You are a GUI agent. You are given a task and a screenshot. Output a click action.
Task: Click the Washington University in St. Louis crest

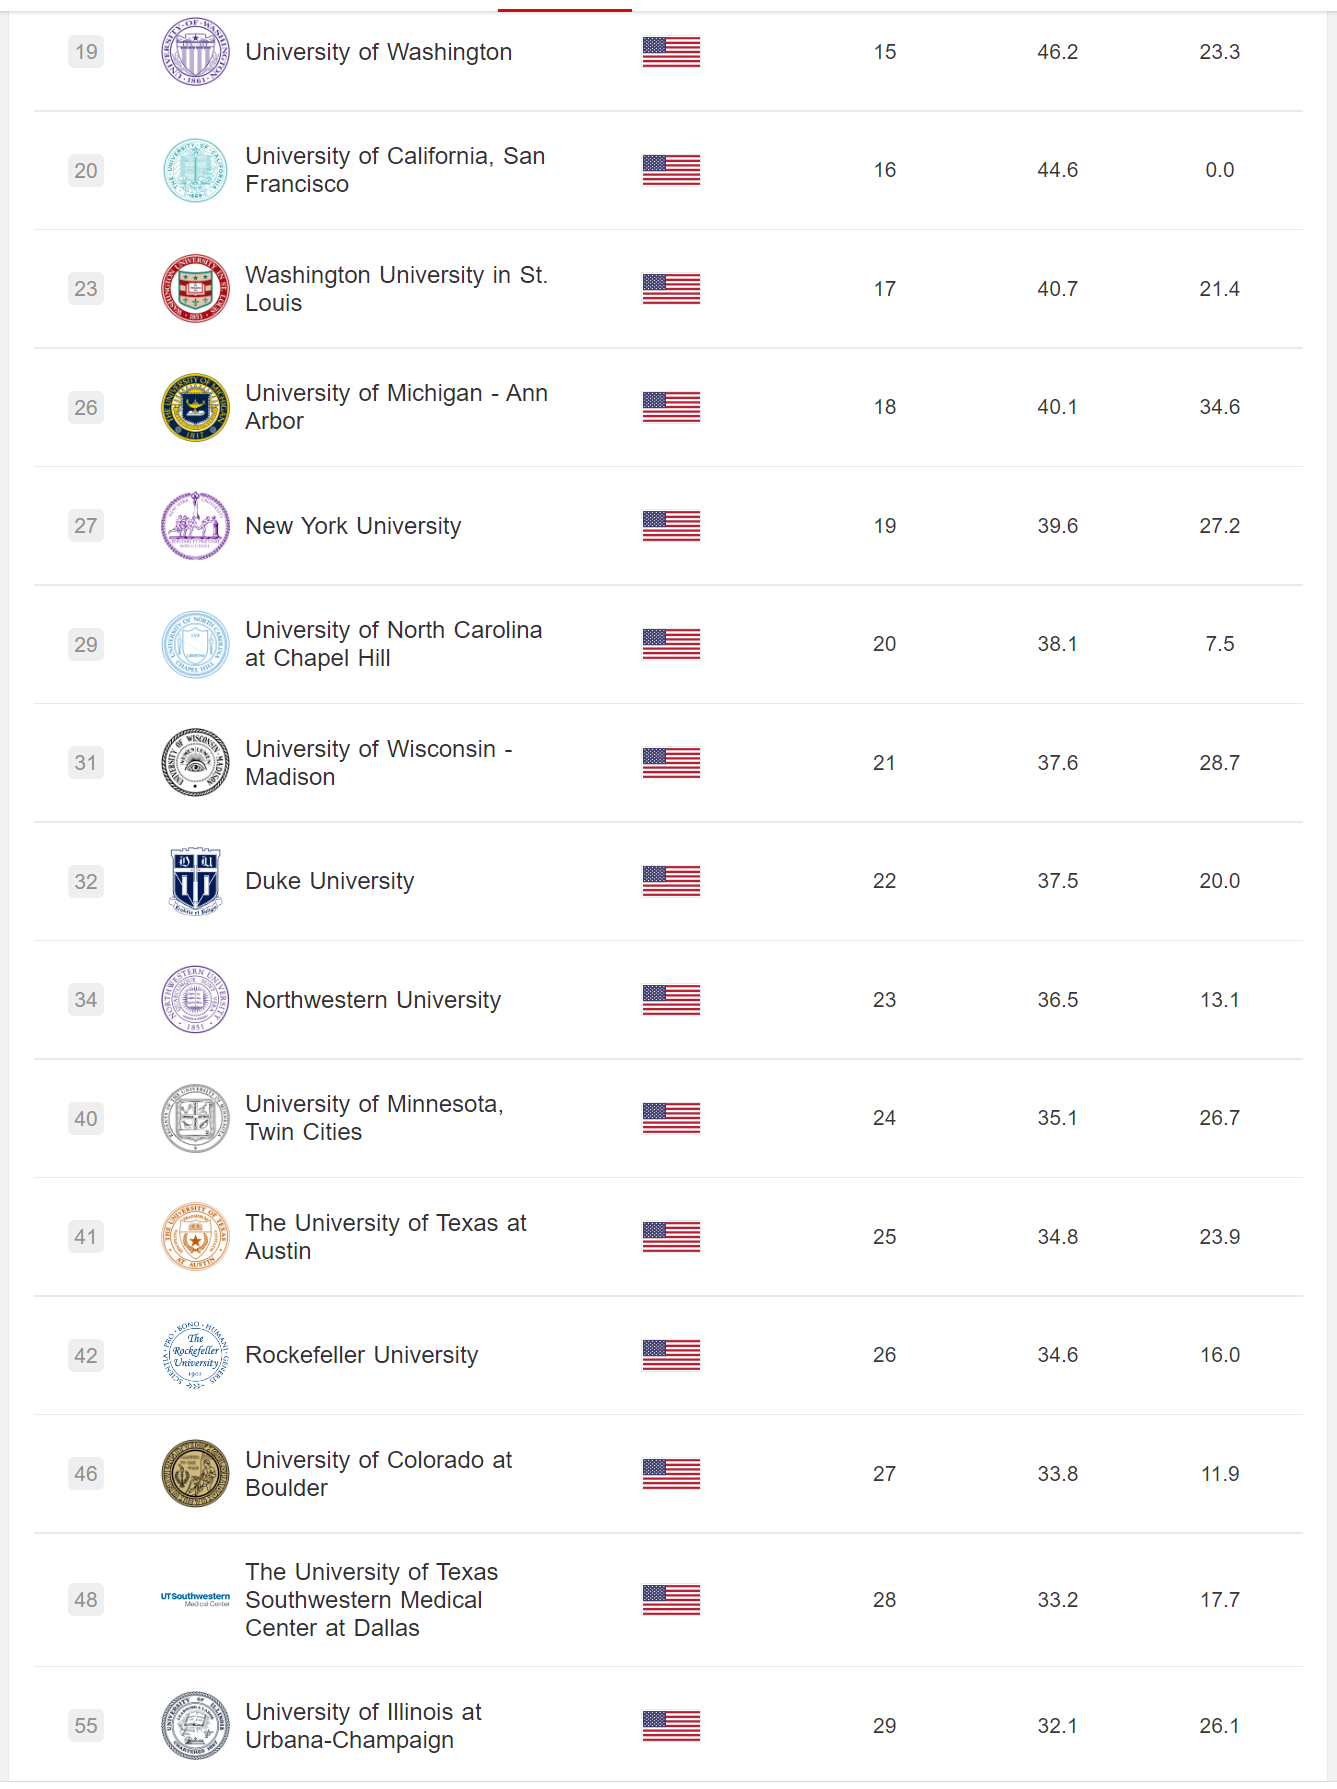(195, 289)
